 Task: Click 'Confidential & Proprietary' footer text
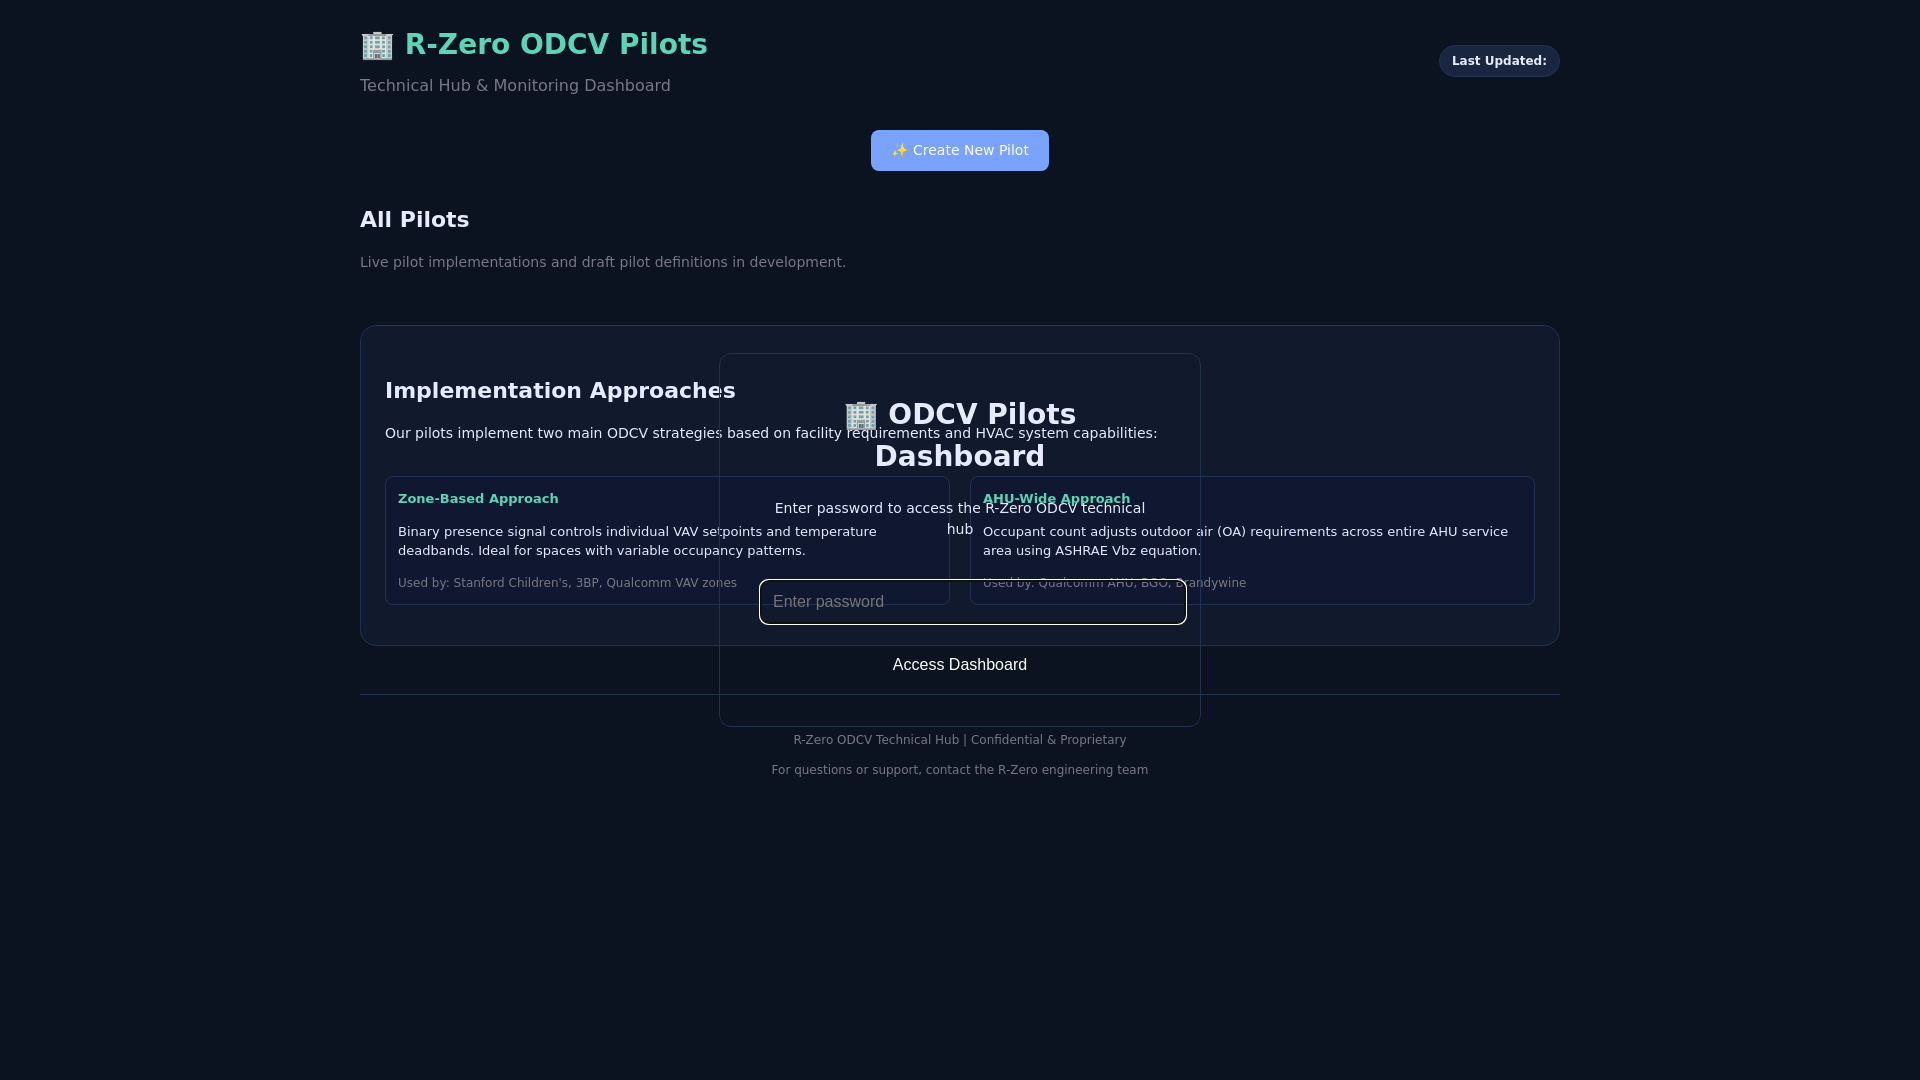click(x=1048, y=740)
